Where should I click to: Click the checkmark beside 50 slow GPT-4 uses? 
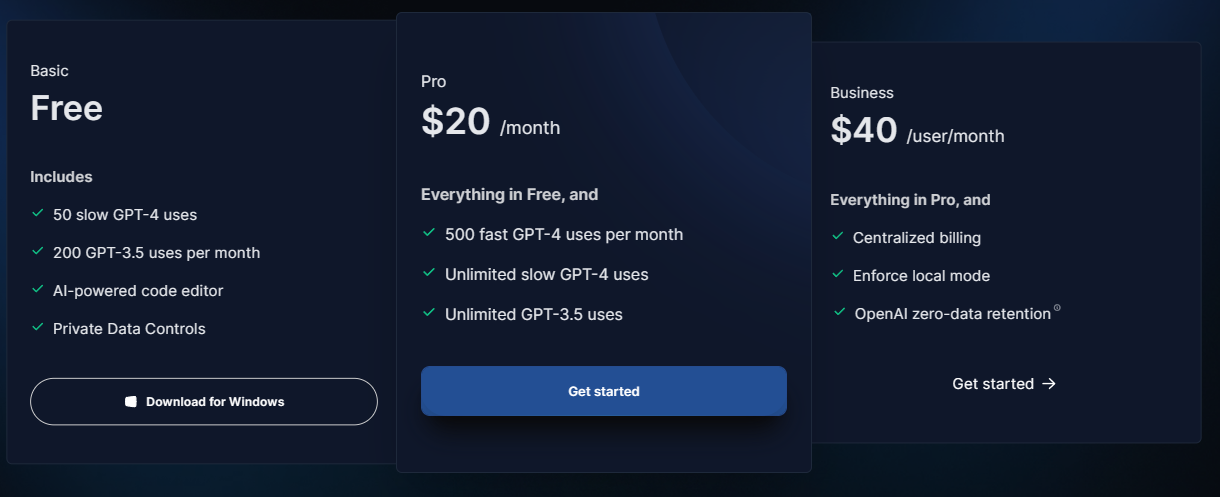point(38,214)
